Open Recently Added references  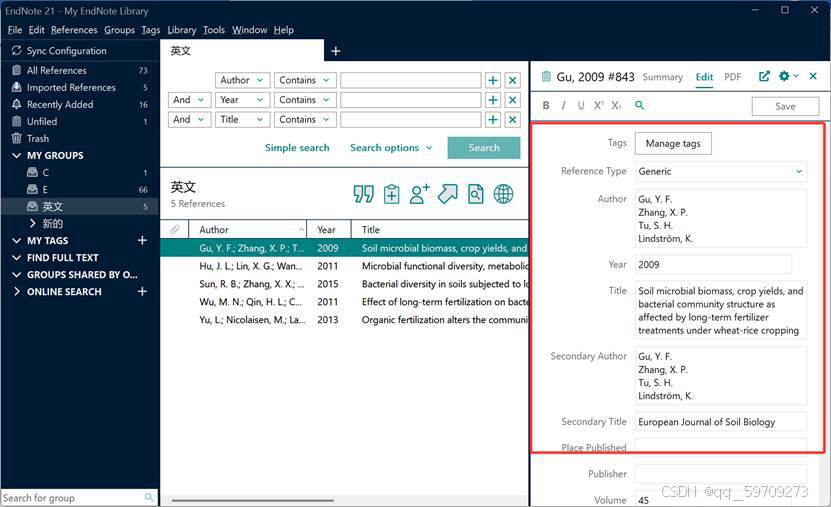(79, 104)
